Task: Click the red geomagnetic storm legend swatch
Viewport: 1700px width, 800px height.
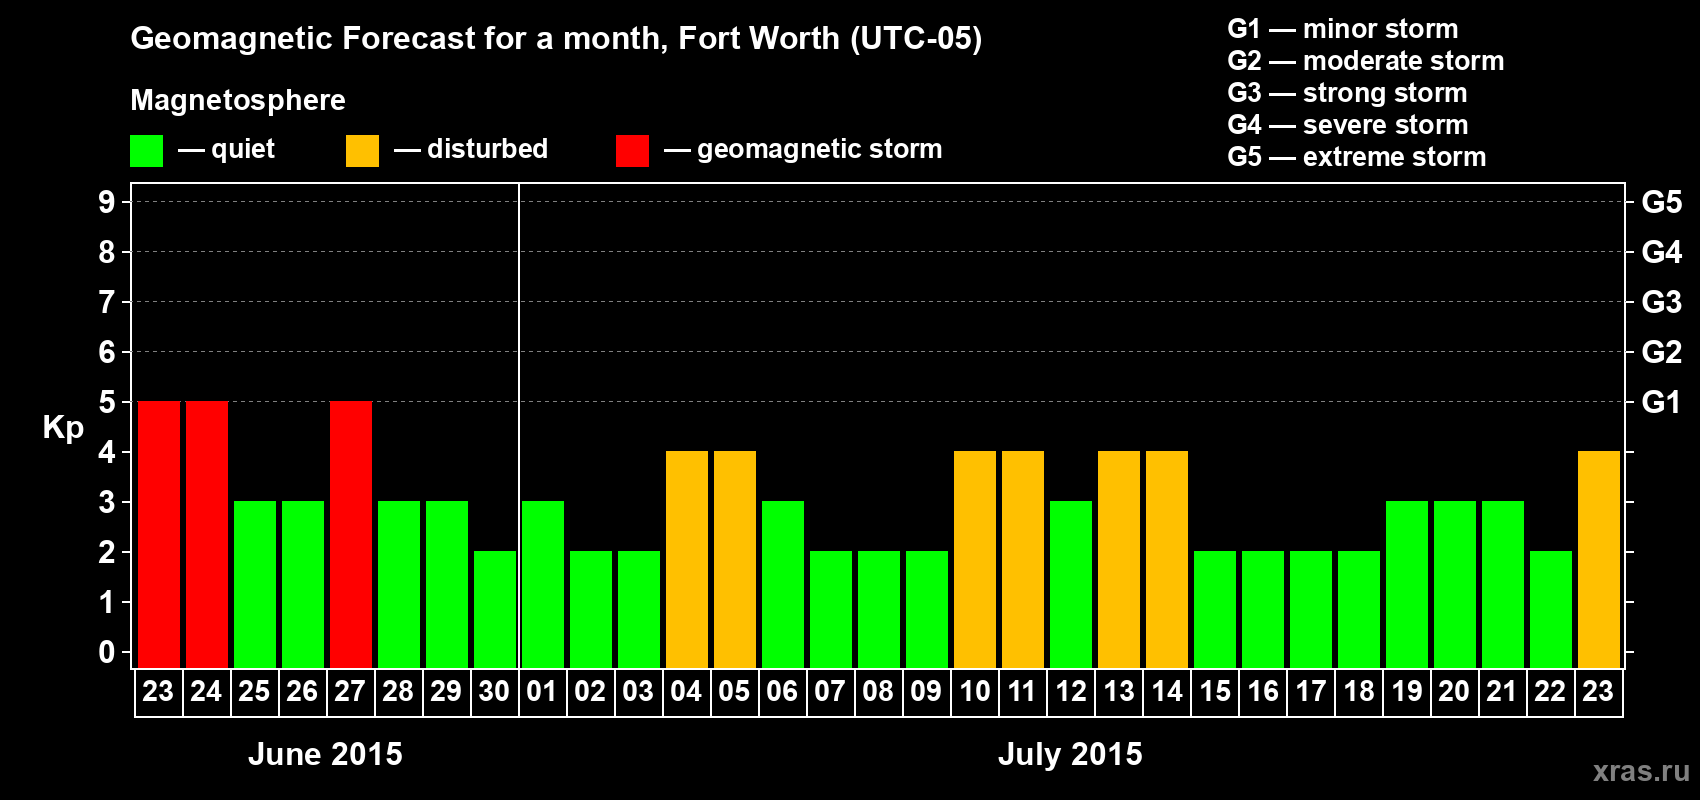Action: tap(632, 151)
